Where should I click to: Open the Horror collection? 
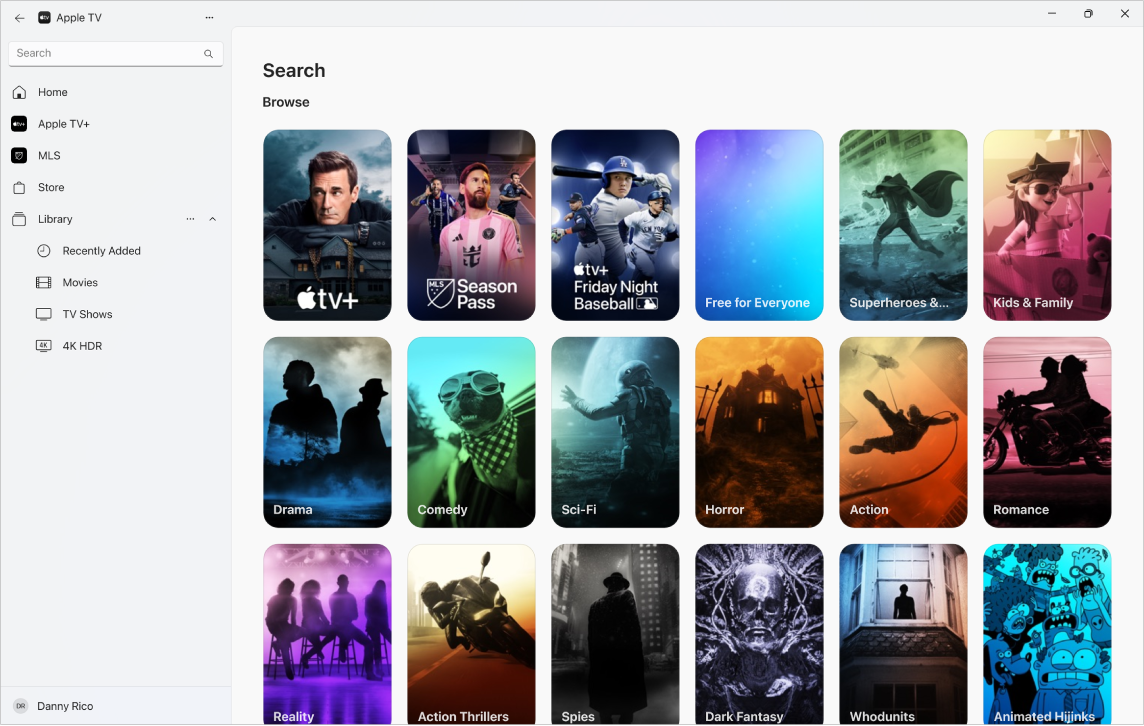click(x=759, y=432)
